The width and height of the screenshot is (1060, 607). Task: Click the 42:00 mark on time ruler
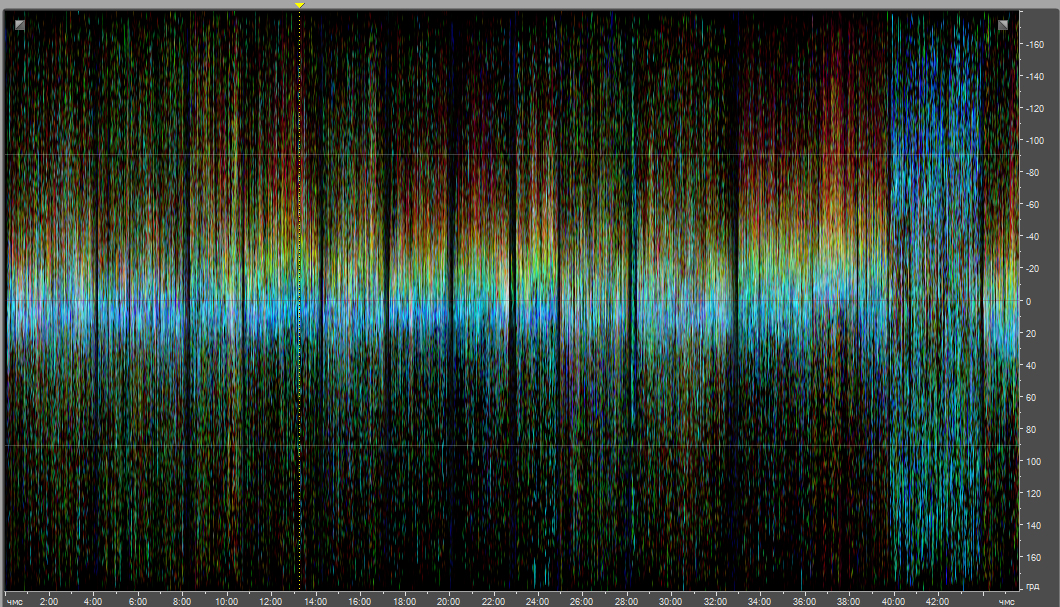pyautogui.click(x=937, y=601)
